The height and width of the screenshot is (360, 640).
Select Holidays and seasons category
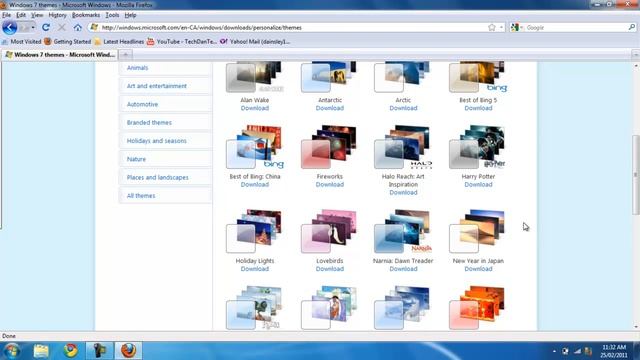click(156, 141)
